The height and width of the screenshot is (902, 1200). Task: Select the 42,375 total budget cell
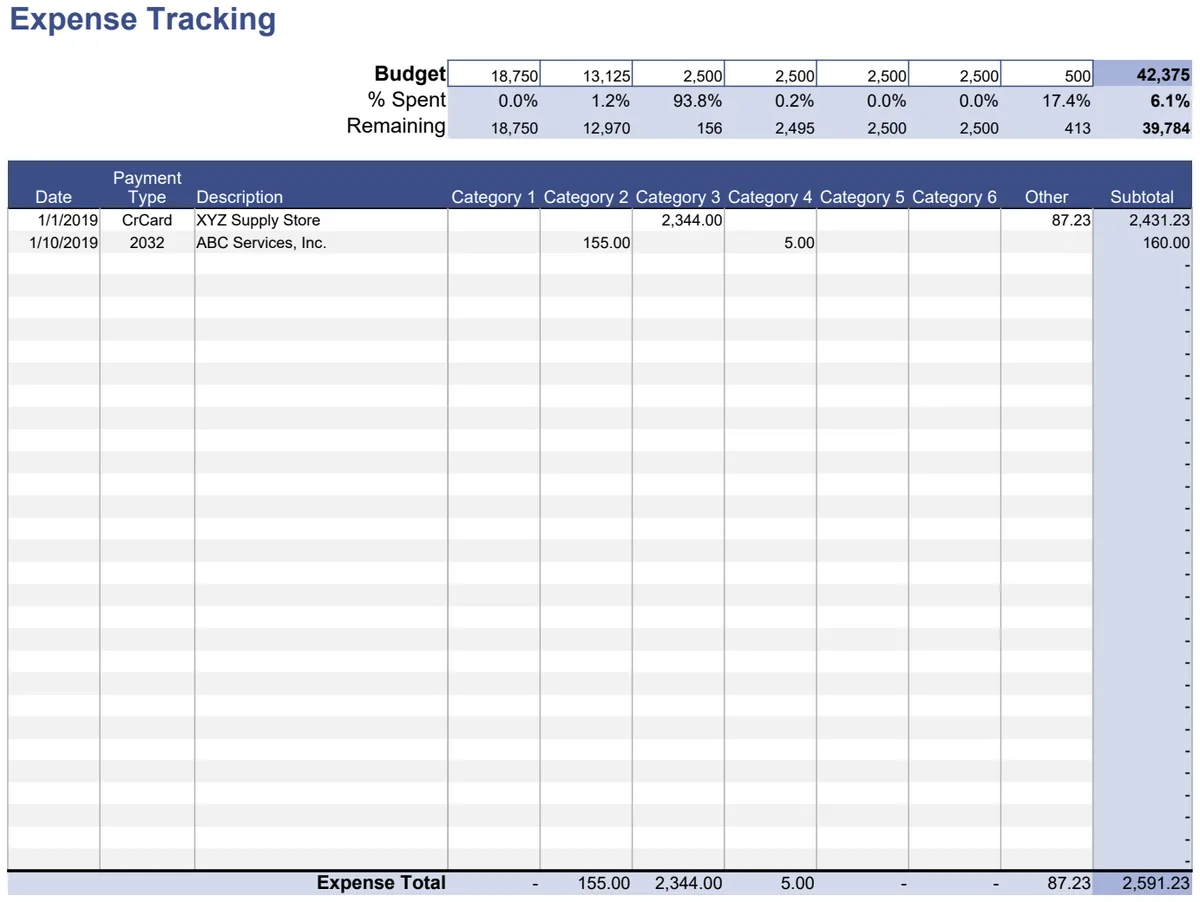(x=1144, y=74)
